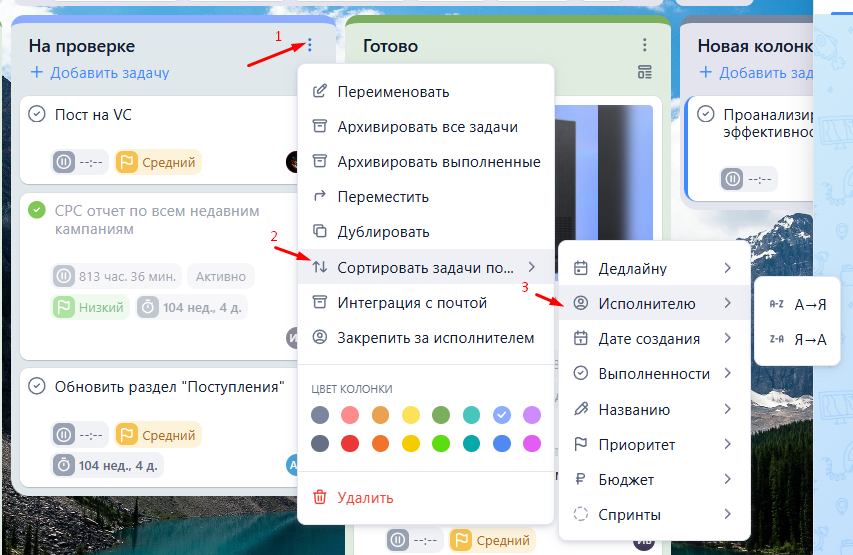This screenshot has width=853, height=555.
Task: Choose Переименовать from the column menu
Action: [x=426, y=91]
